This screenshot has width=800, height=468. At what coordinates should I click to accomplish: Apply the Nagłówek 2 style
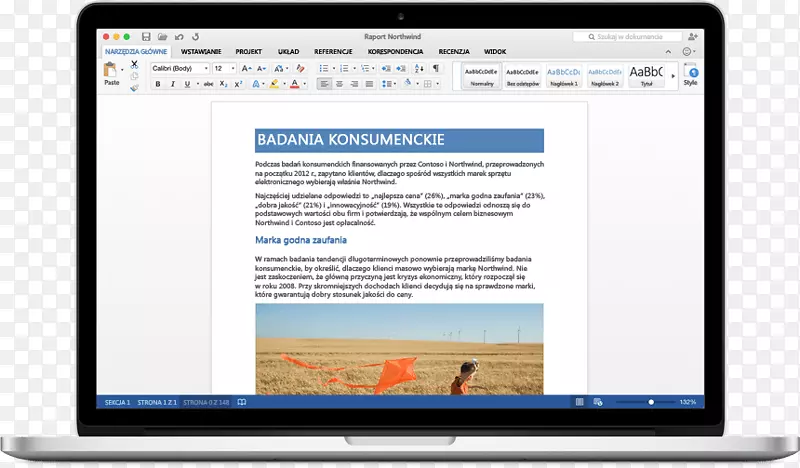pos(605,76)
